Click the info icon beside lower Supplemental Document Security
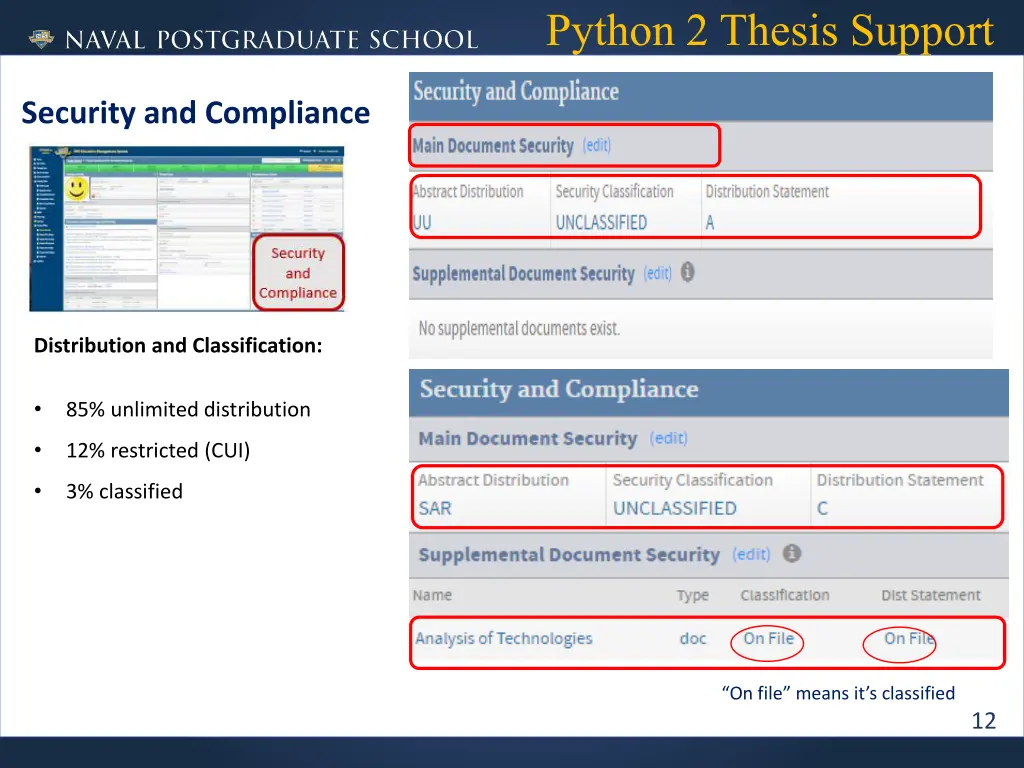 click(x=792, y=553)
